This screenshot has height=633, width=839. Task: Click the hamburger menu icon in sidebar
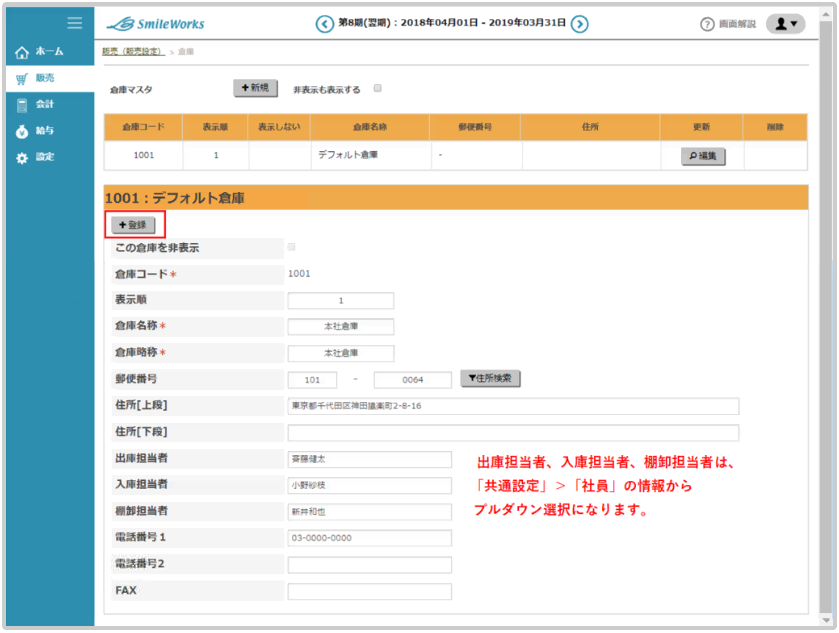74,23
